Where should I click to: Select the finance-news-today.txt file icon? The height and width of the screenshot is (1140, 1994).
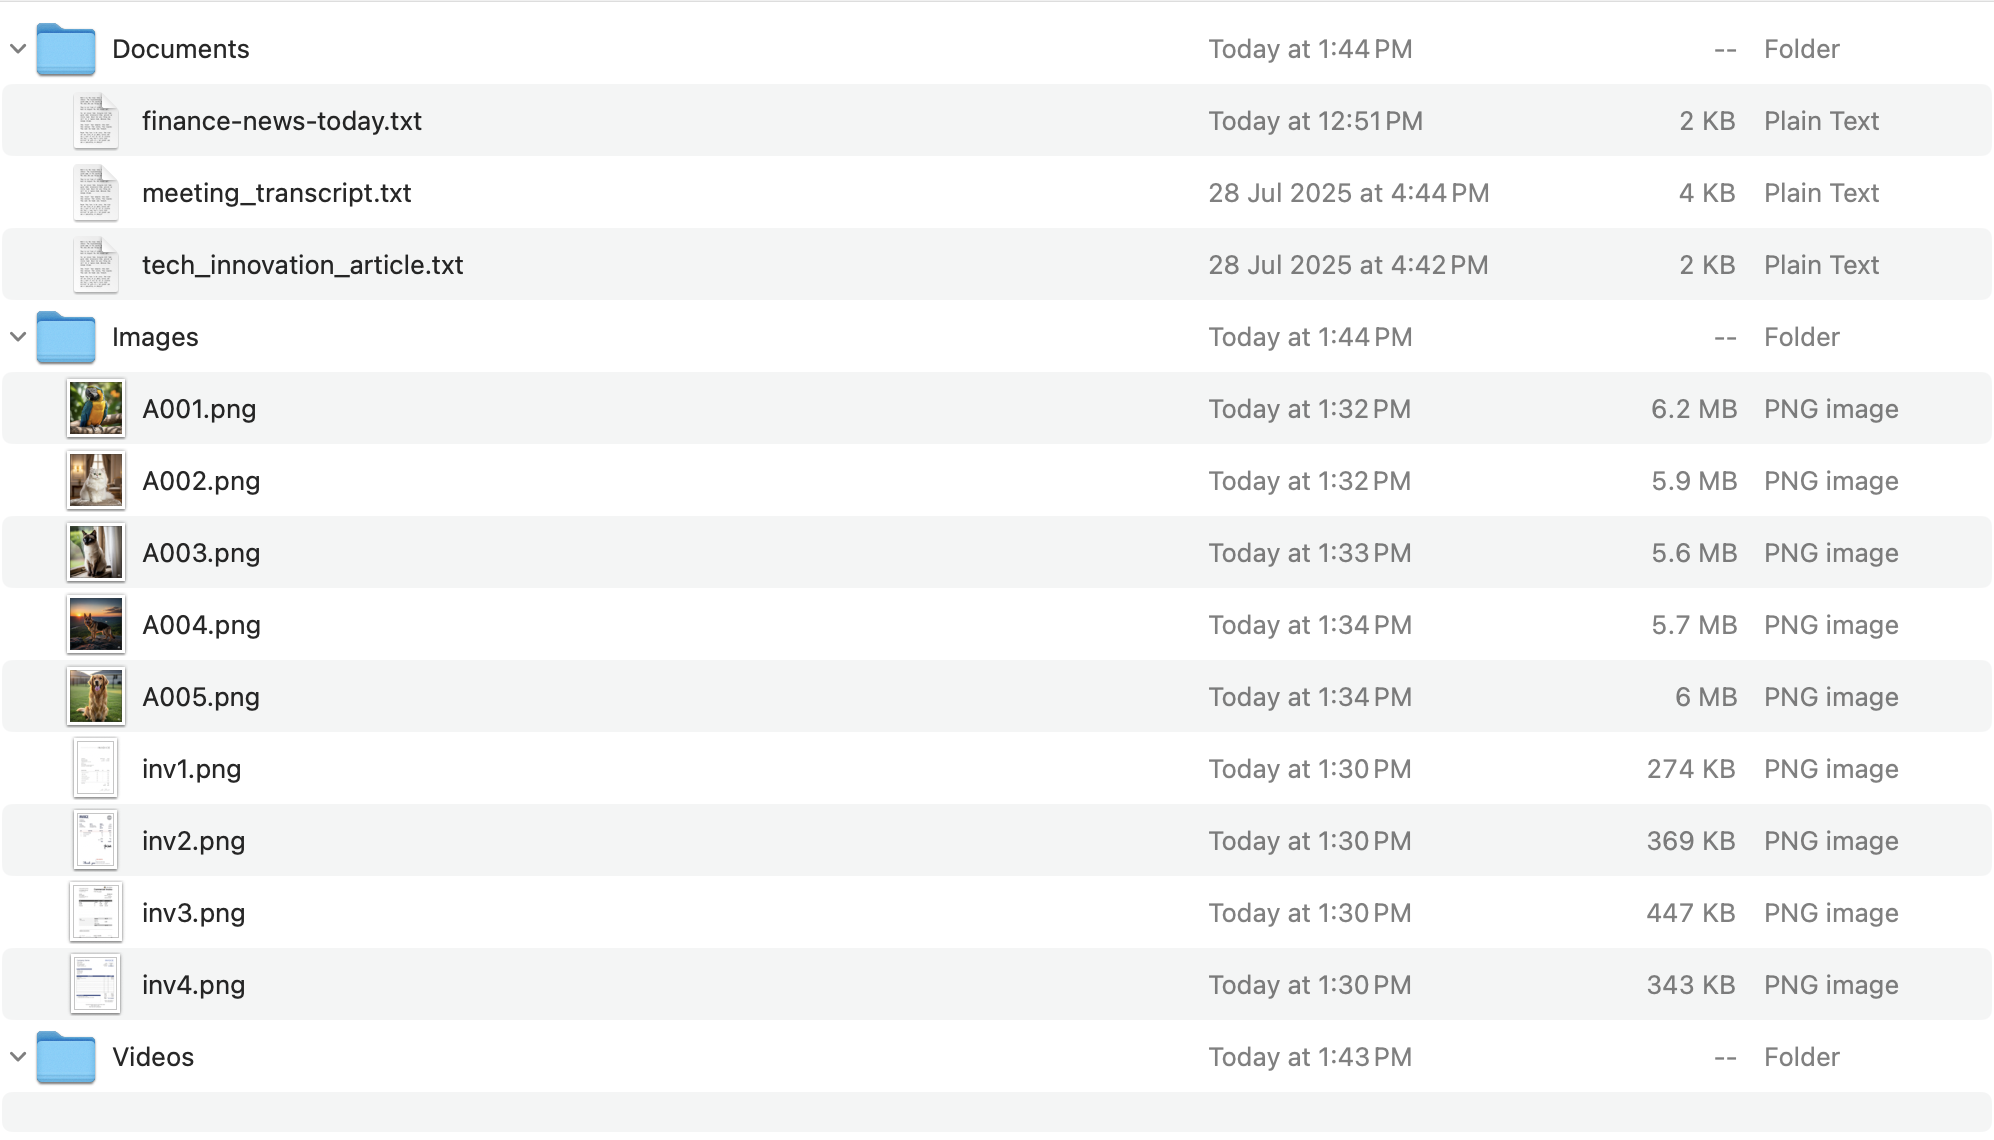point(96,121)
